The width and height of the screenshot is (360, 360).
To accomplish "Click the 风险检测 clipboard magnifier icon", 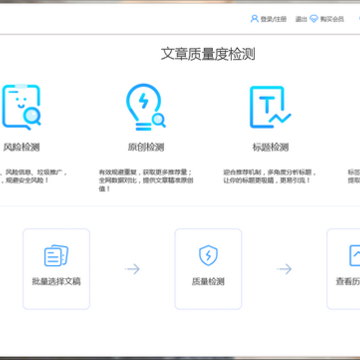I will [21, 107].
